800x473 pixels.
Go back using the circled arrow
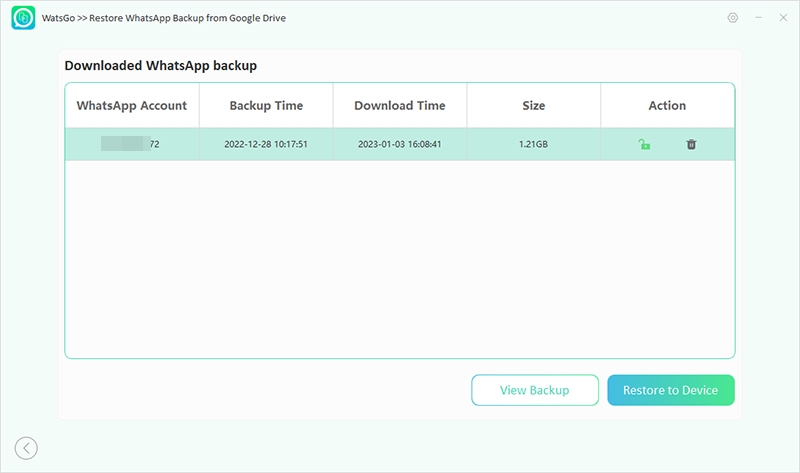point(26,448)
